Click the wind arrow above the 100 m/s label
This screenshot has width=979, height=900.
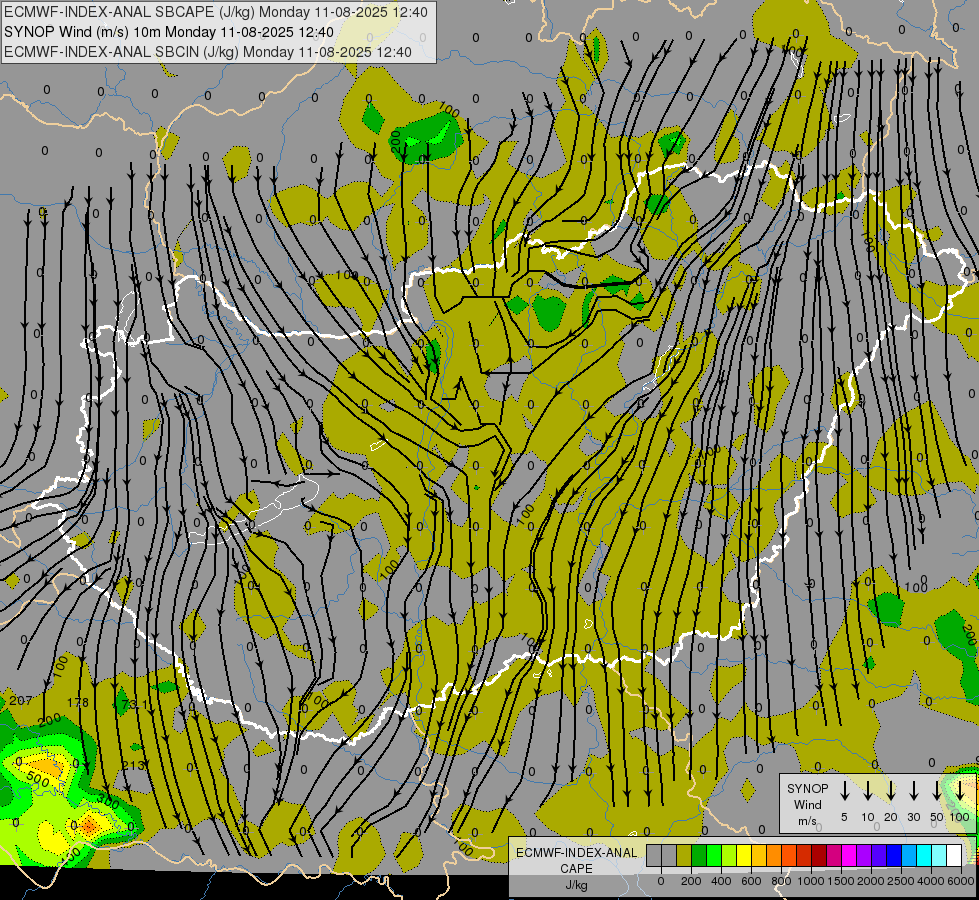tap(960, 791)
